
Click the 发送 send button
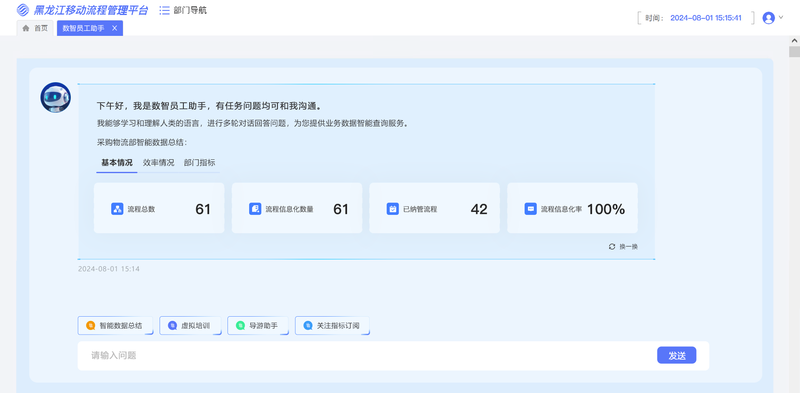pyautogui.click(x=677, y=355)
